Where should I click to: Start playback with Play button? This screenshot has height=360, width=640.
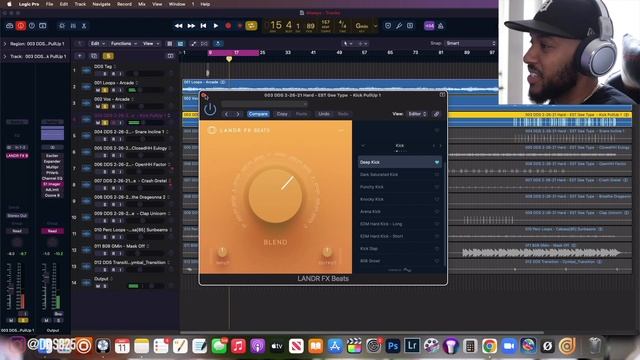[x=216, y=26]
